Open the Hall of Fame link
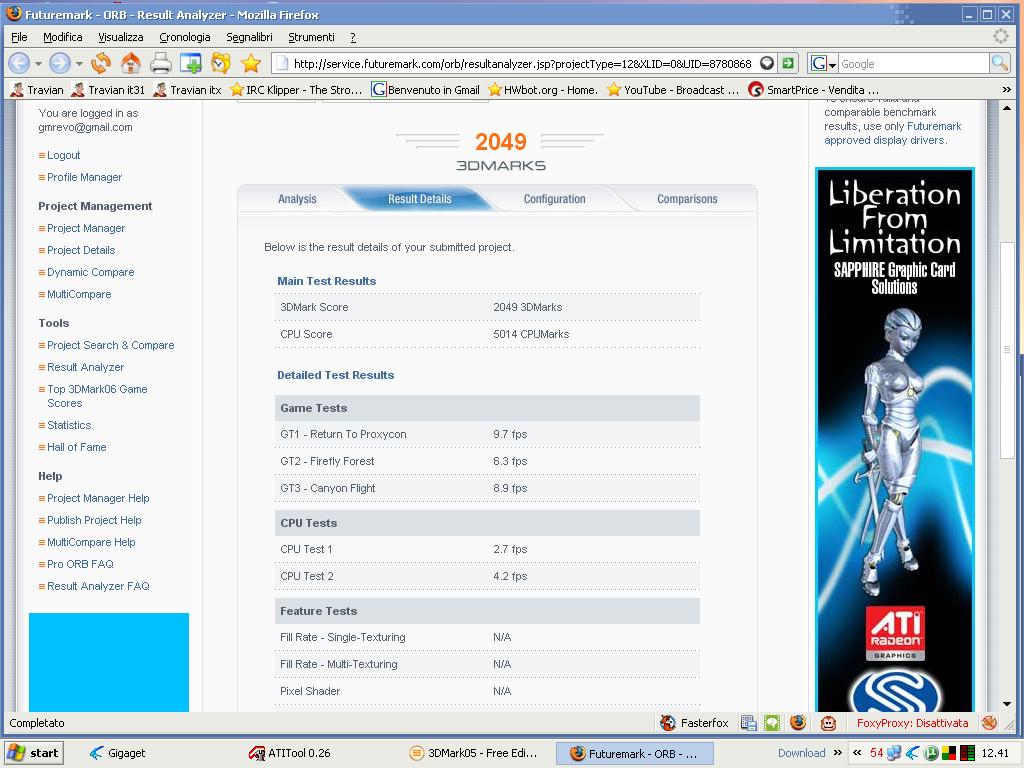This screenshot has width=1024, height=768. tap(76, 447)
